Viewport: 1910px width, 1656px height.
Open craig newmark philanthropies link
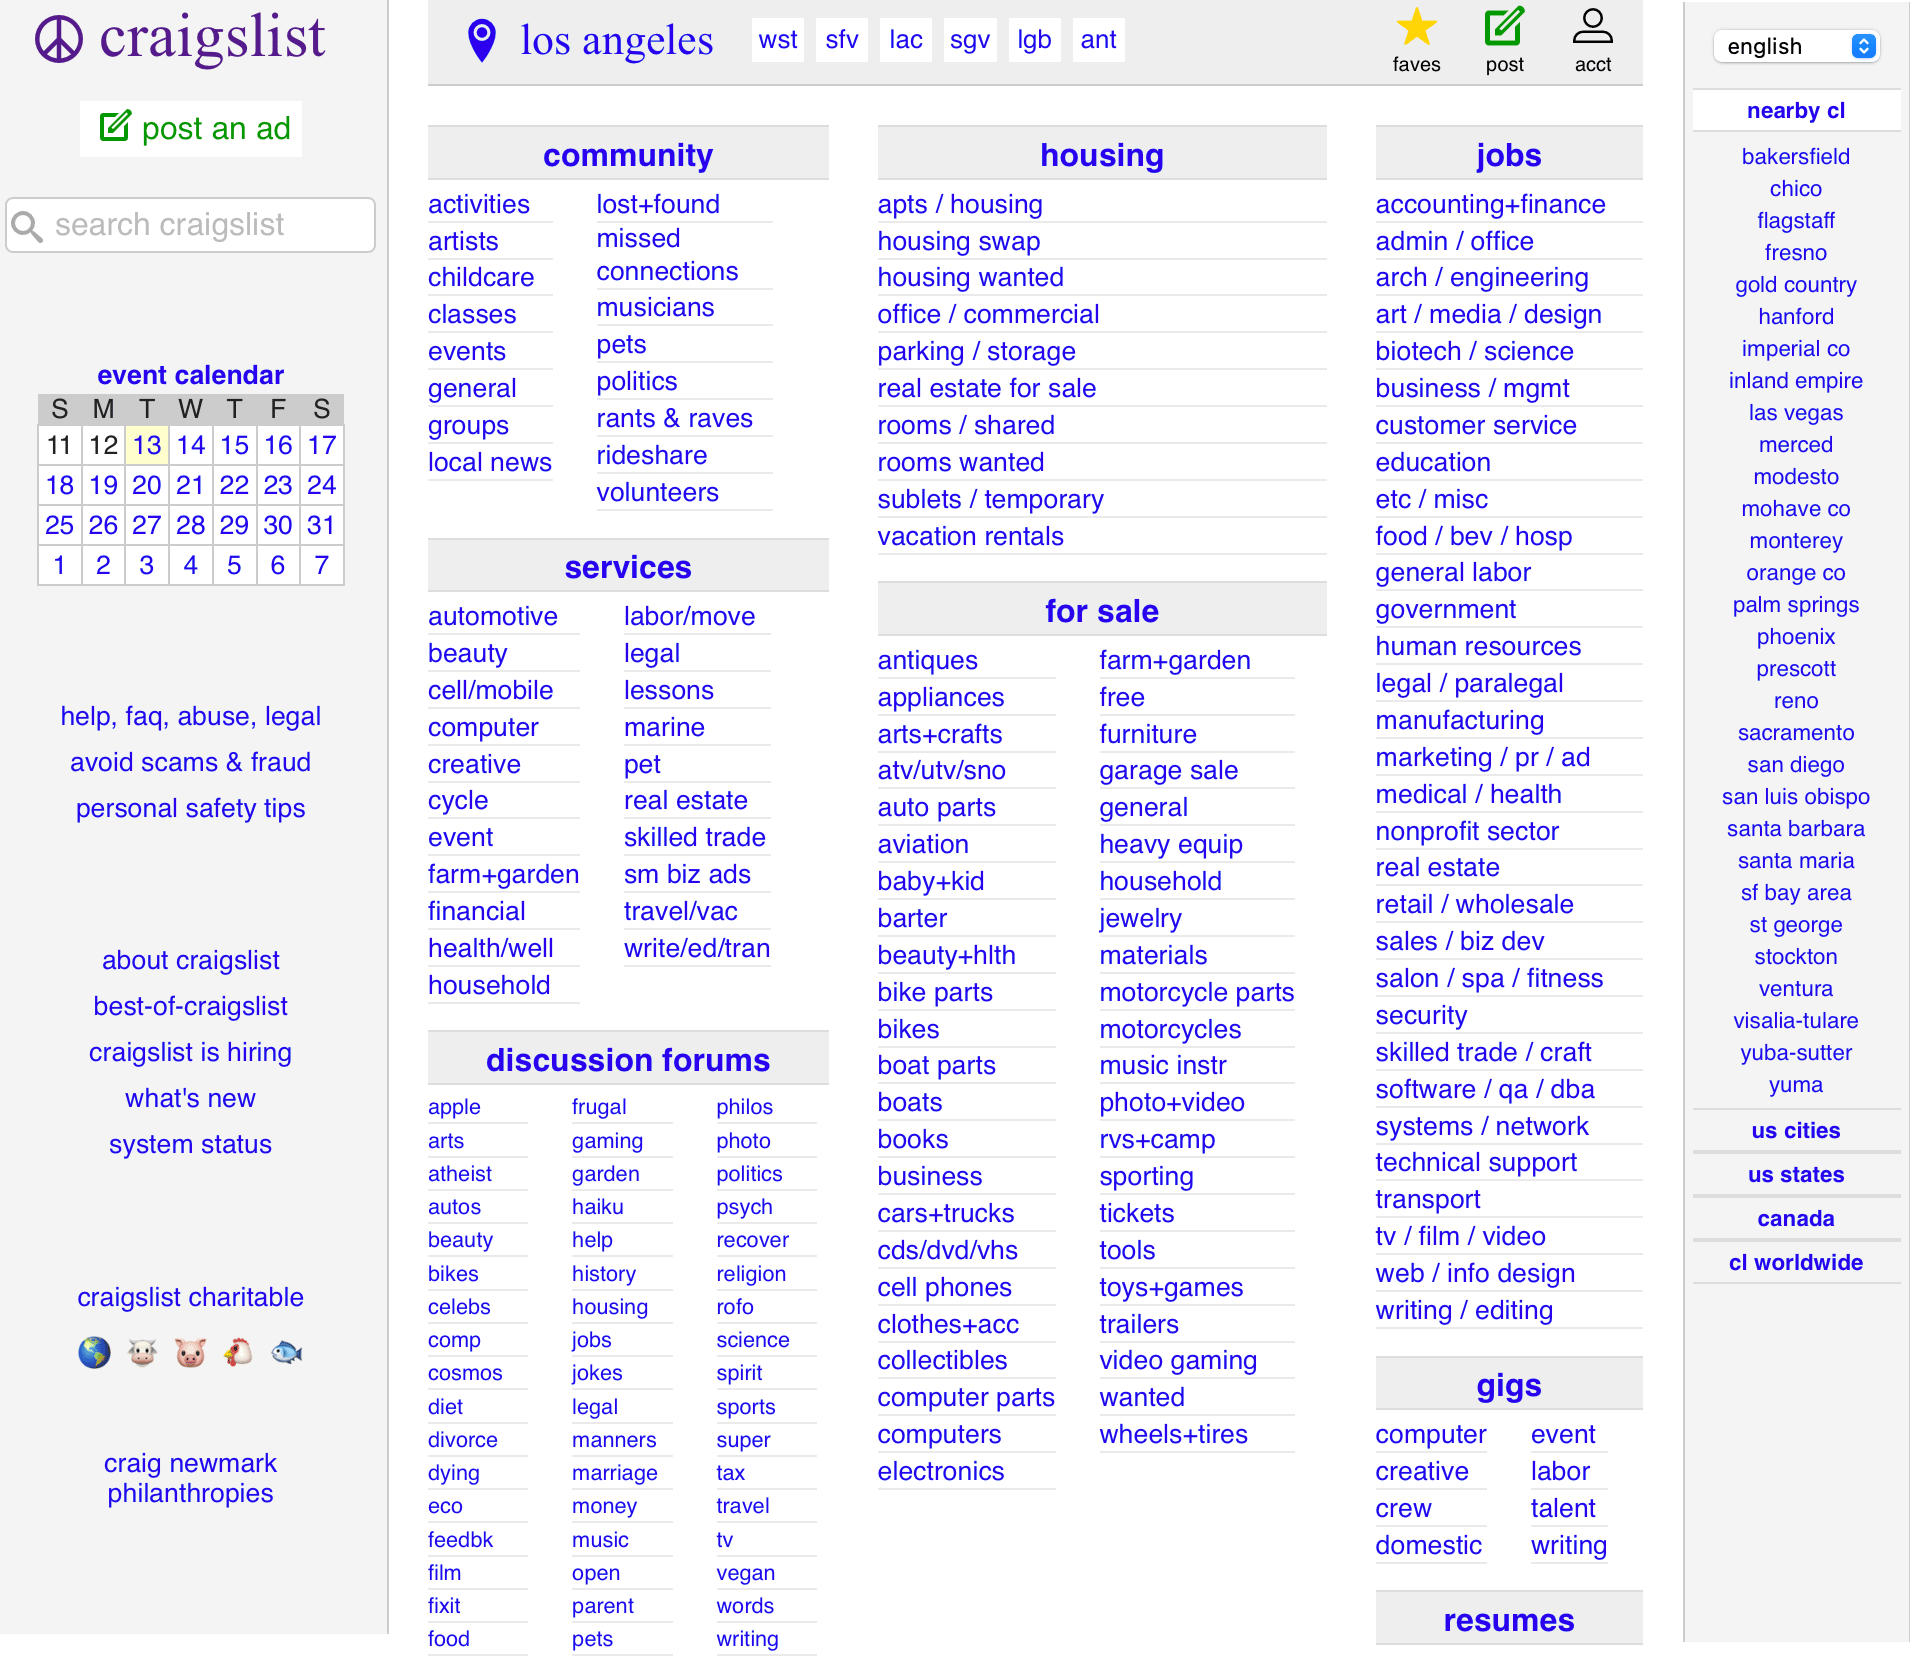click(x=190, y=1479)
